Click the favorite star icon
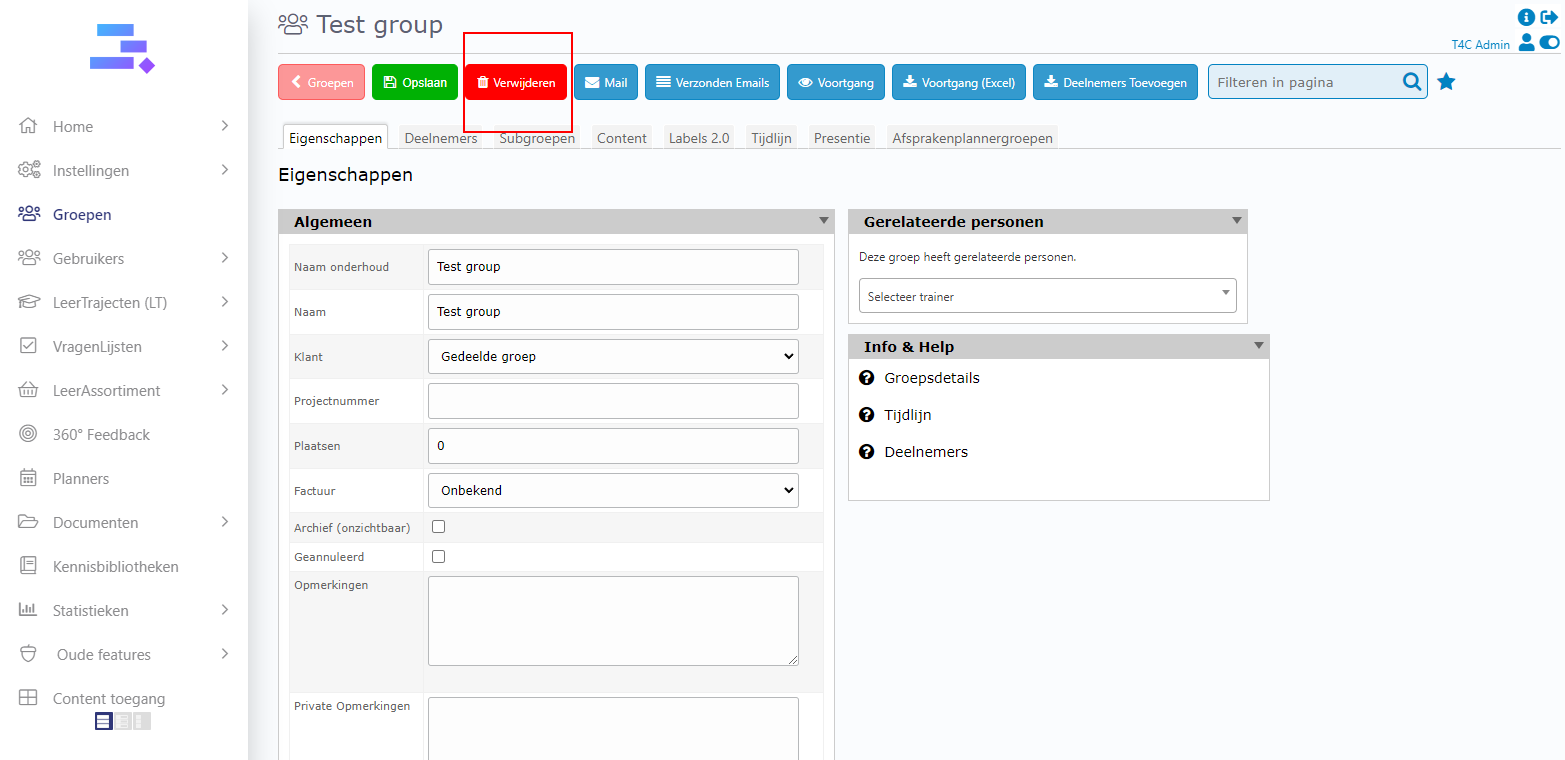The width and height of the screenshot is (1565, 760). [x=1446, y=82]
